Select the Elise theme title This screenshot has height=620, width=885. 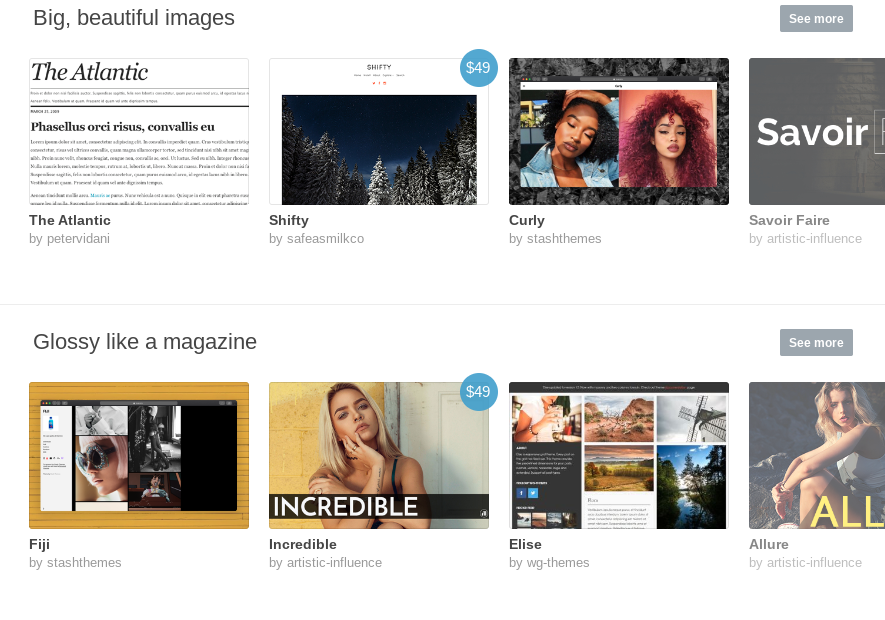(525, 544)
